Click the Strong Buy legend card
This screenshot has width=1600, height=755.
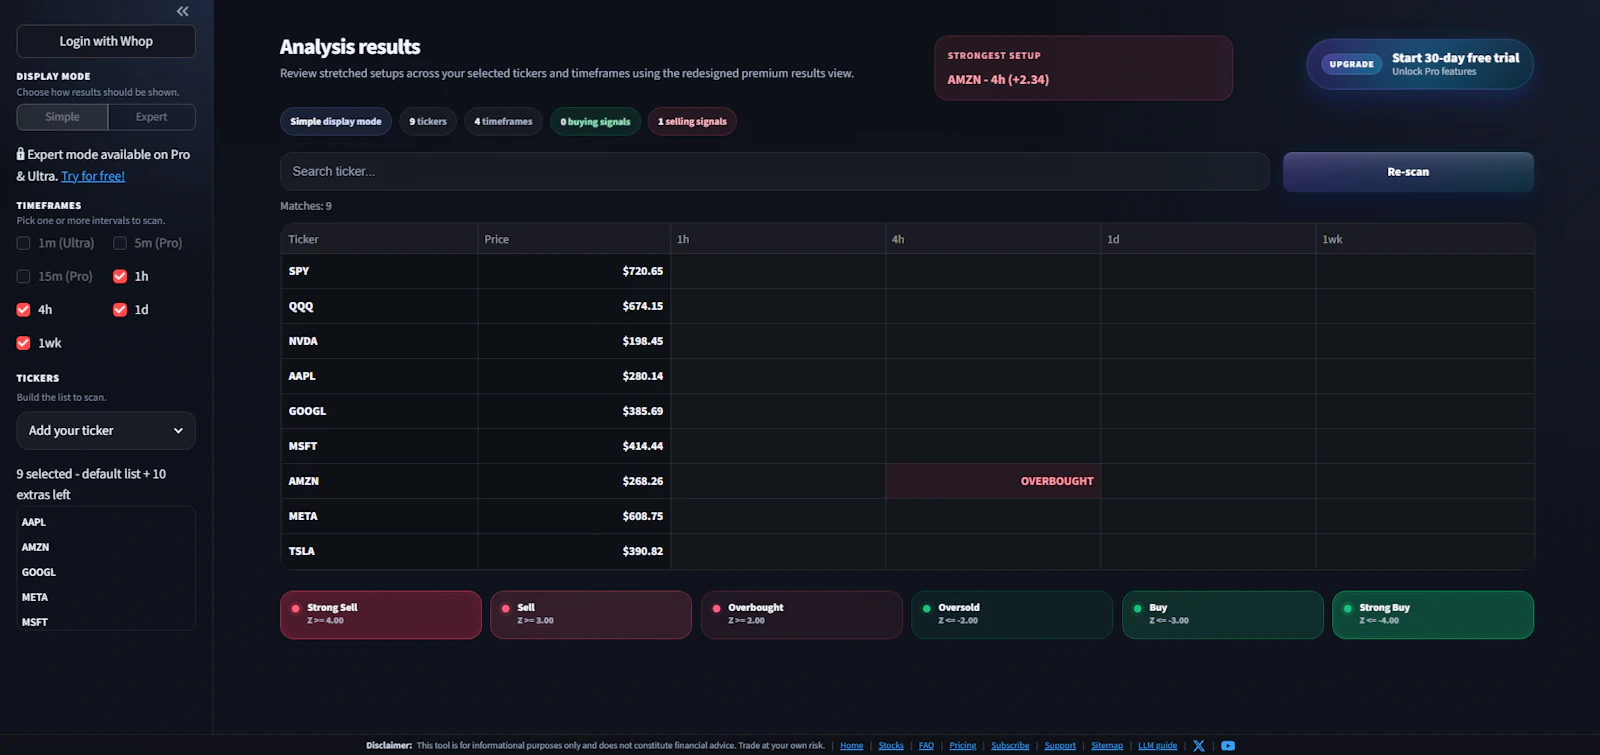[x=1433, y=614]
